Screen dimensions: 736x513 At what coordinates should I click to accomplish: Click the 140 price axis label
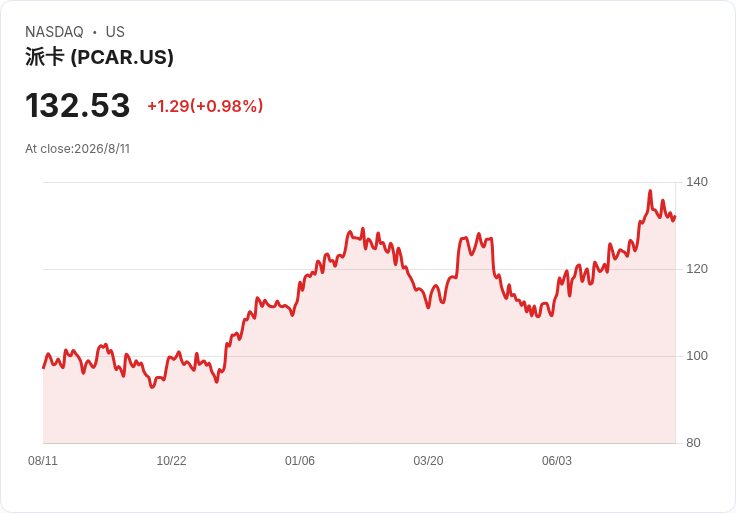[697, 182]
